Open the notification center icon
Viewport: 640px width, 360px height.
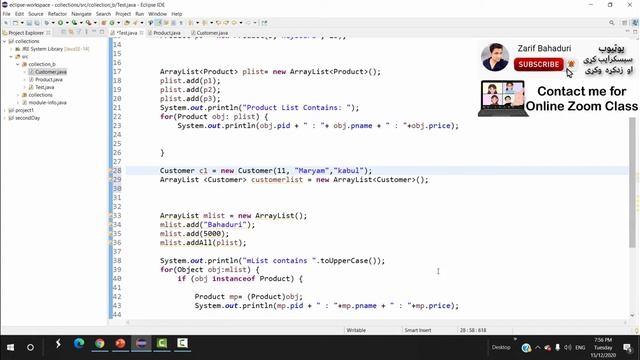point(627,348)
